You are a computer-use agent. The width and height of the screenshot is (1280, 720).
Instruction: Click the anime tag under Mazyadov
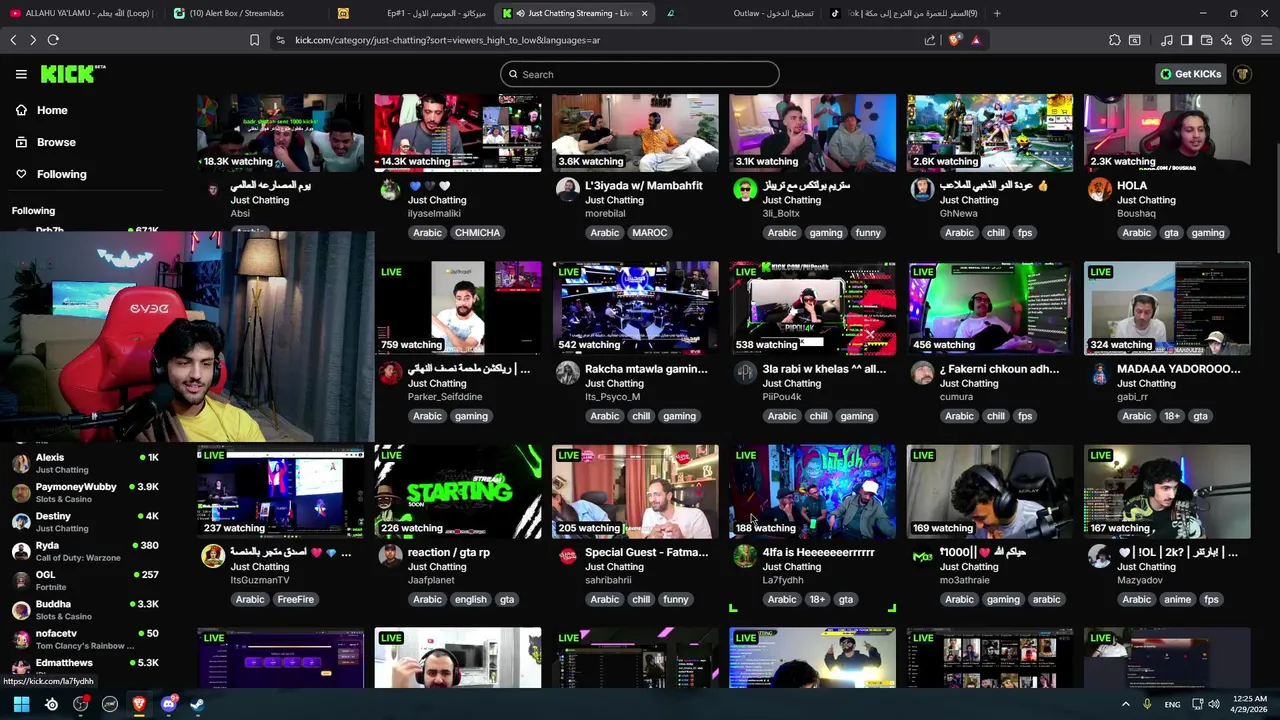tap(1177, 600)
